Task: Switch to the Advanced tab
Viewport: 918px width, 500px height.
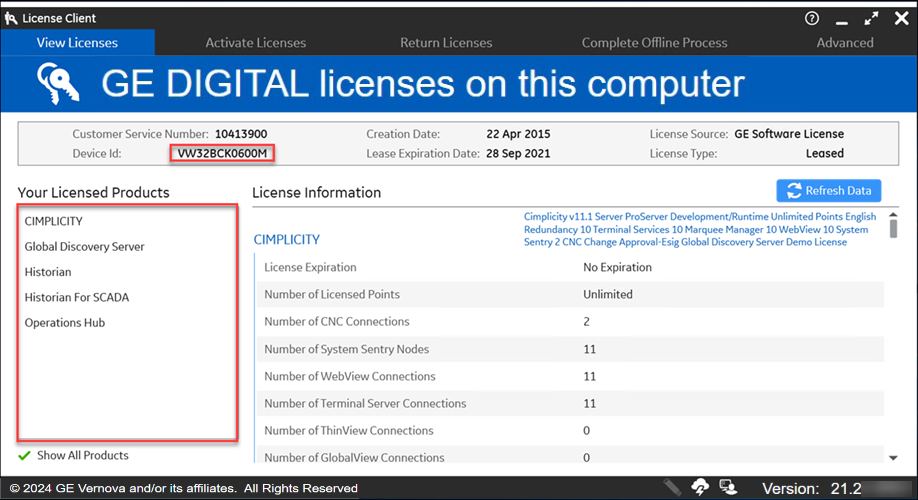Action: [x=845, y=43]
